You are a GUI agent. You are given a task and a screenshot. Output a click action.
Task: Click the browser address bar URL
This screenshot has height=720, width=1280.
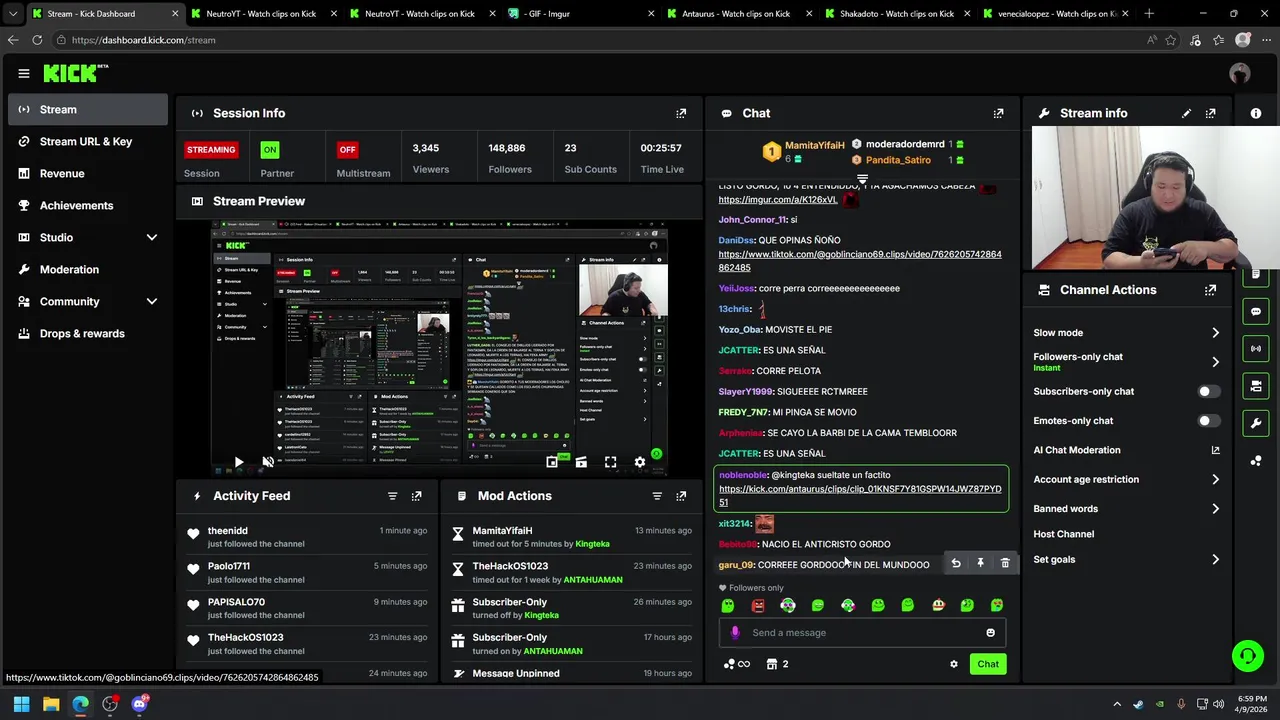[143, 40]
